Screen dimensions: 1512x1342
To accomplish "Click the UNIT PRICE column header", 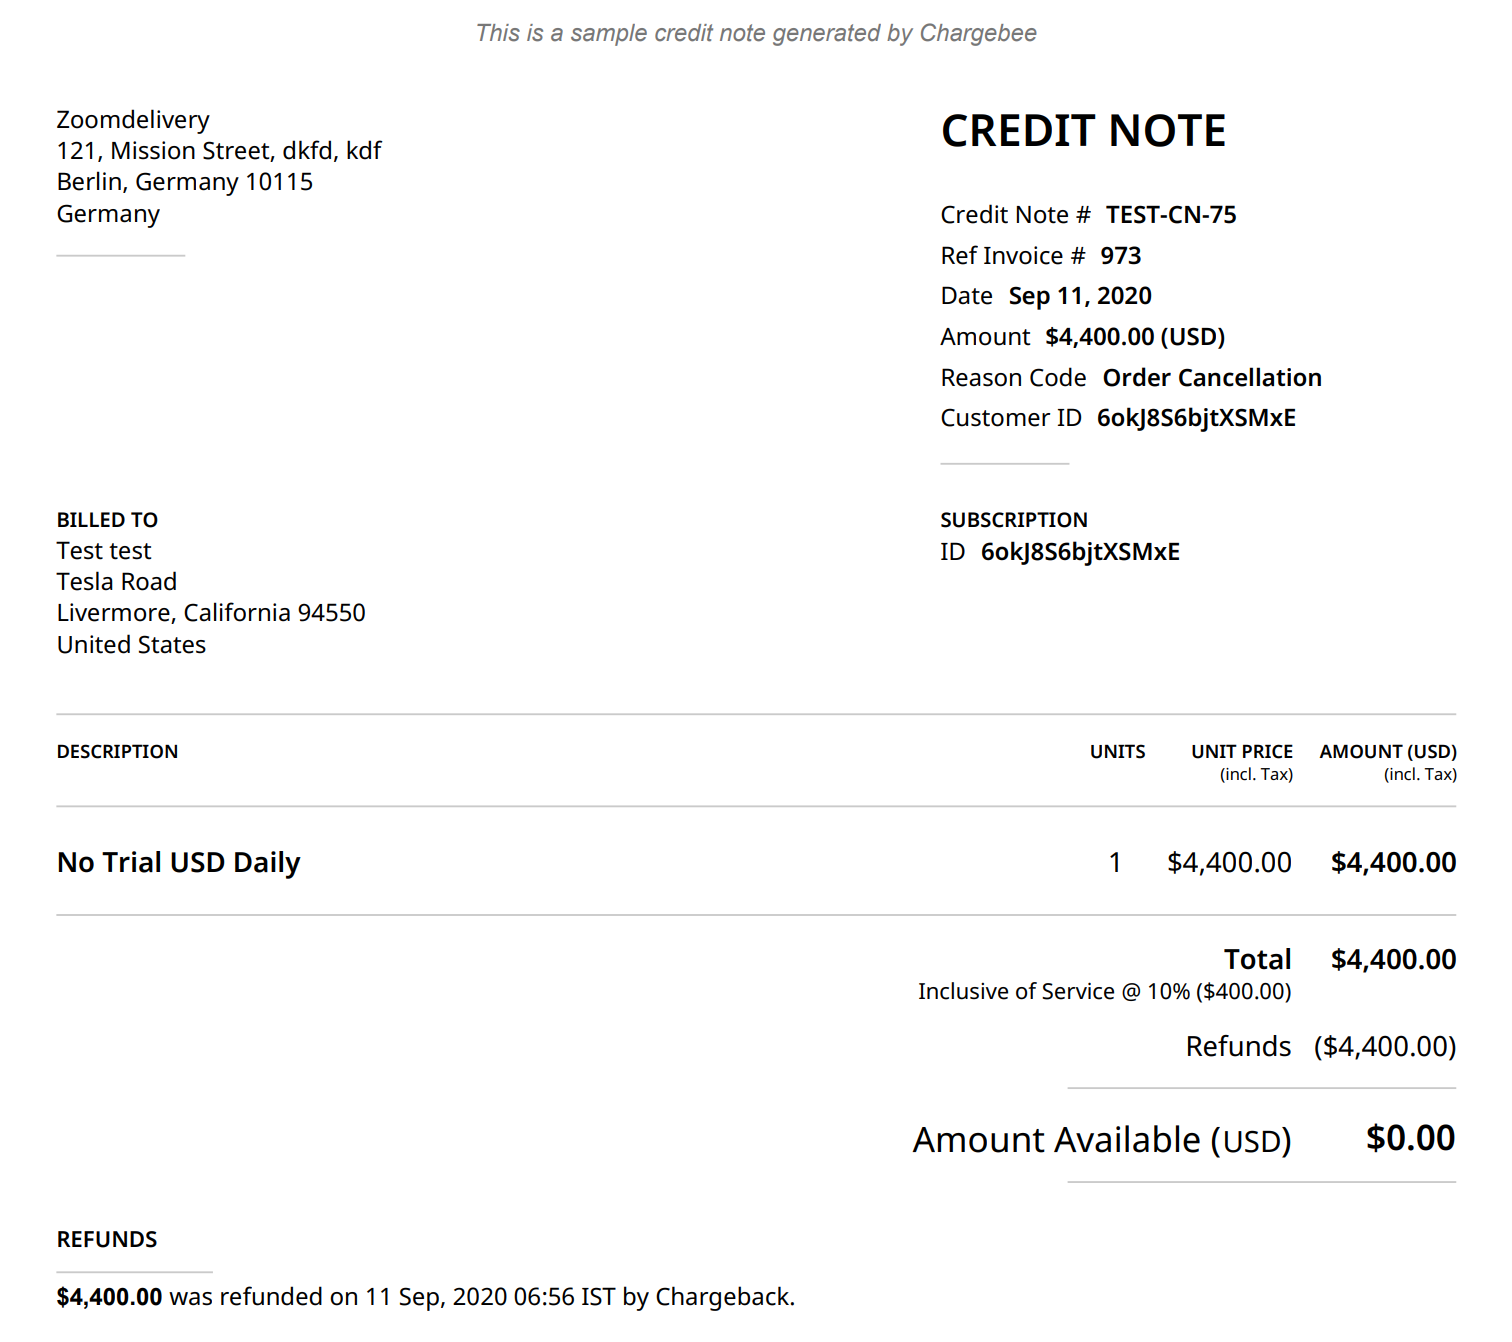I will coord(1241,752).
